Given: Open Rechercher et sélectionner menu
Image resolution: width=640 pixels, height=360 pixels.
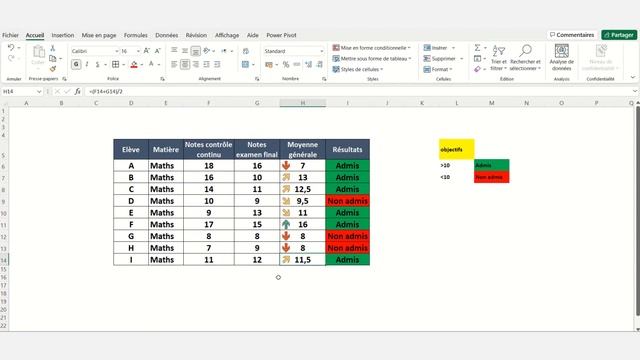Looking at the screenshot, I should coord(525,58).
